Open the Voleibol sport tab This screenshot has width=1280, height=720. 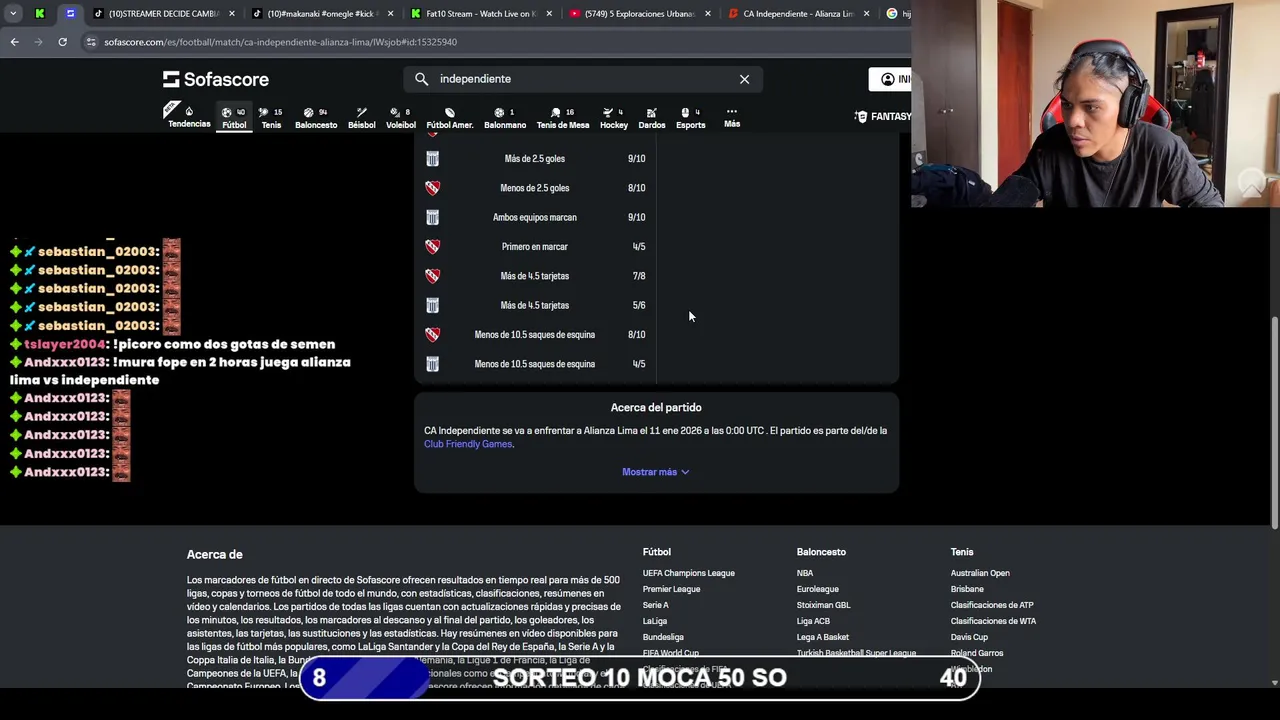[x=400, y=118]
